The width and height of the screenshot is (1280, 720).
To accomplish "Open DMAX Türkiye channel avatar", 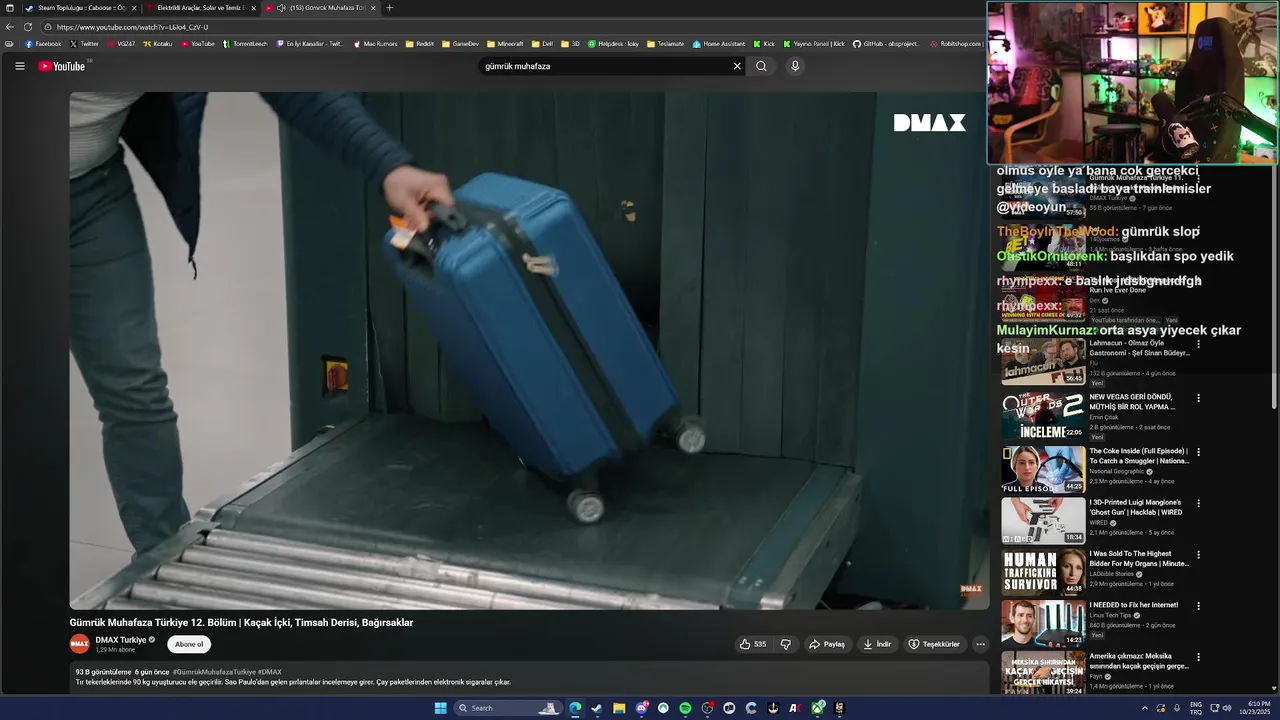I will coord(79,644).
